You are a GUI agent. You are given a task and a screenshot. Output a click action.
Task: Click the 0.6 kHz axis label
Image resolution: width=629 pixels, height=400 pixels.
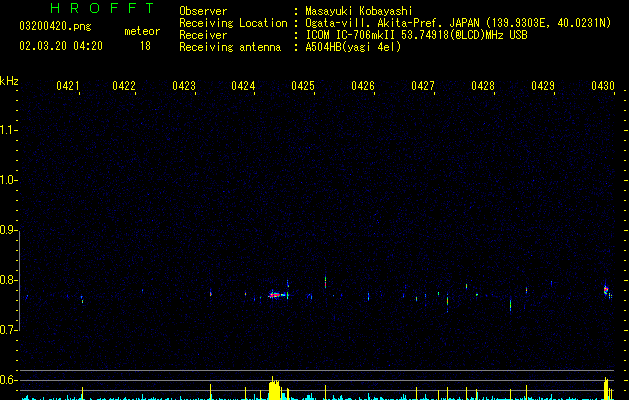[8, 380]
